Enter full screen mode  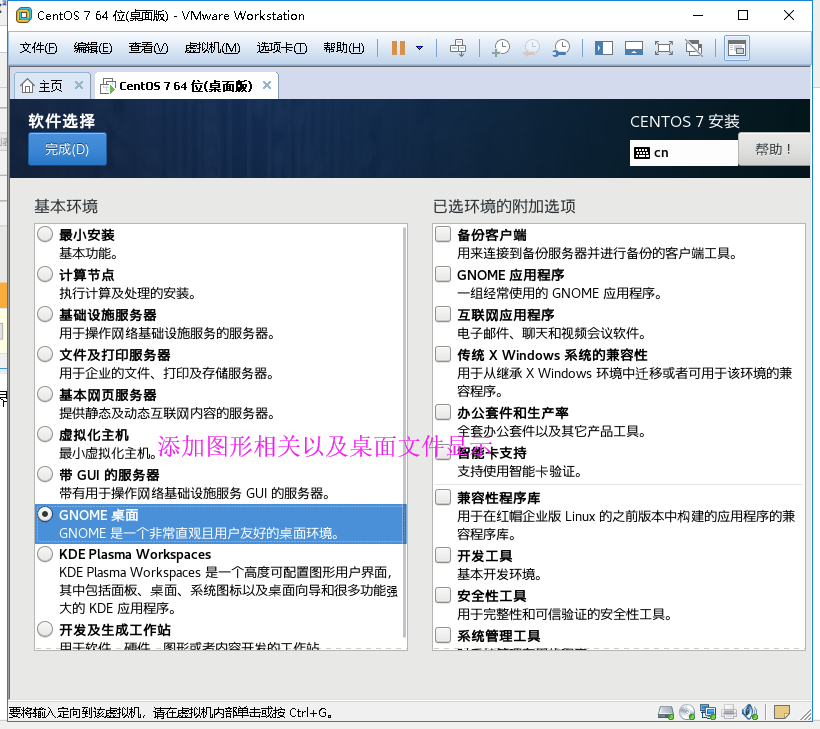(664, 48)
